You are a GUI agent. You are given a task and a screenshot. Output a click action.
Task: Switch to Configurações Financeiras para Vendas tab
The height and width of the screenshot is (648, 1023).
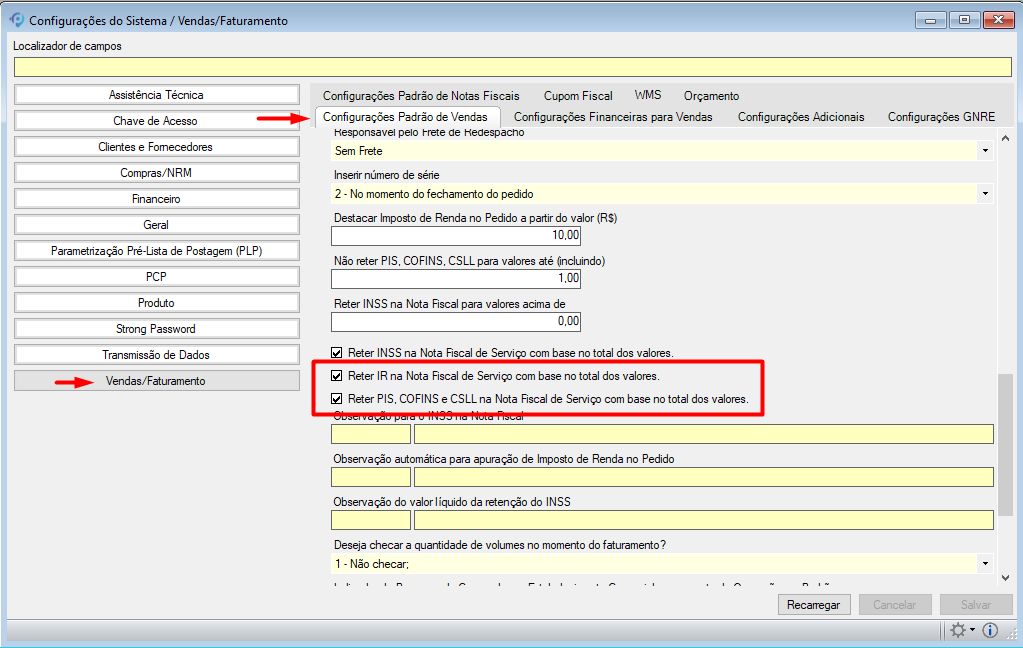[613, 117]
